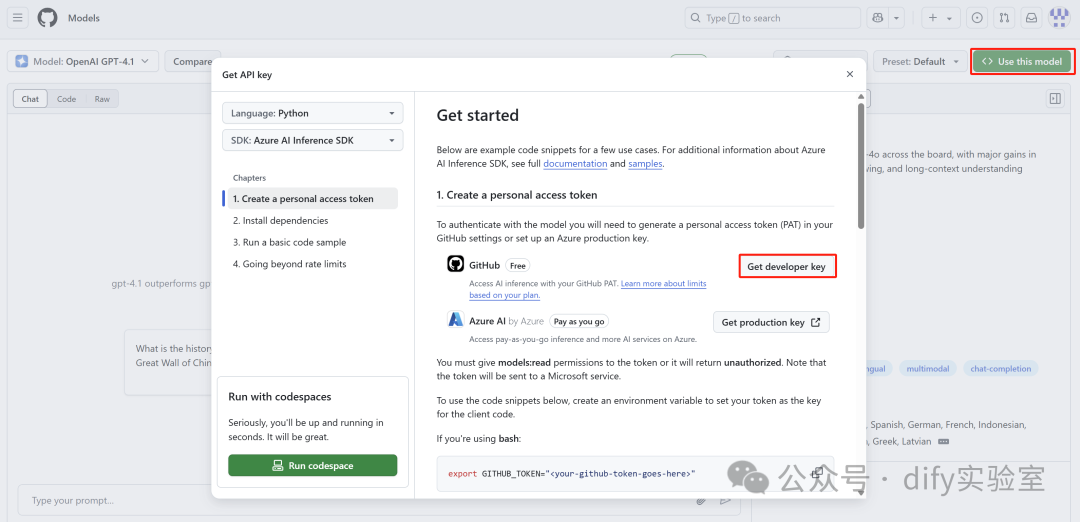
Task: Expand the Azure AI Inference SDK dropdown
Action: click(x=312, y=140)
